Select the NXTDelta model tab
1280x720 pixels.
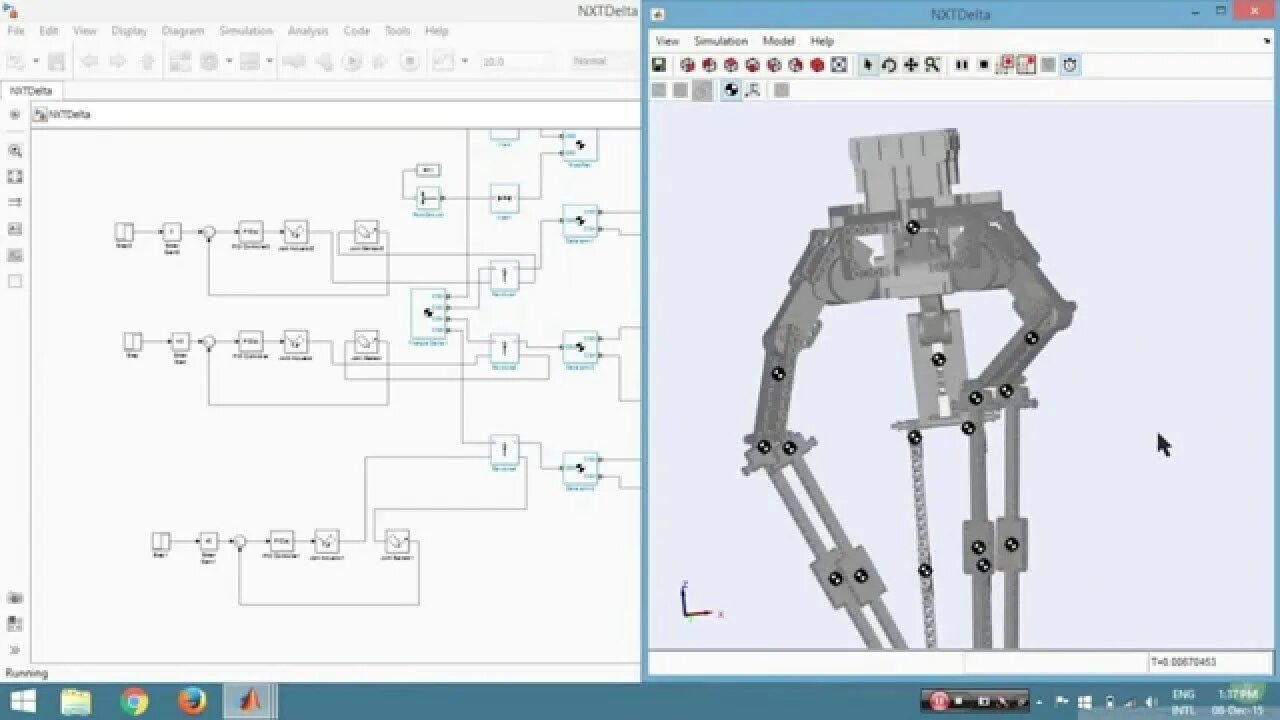click(31, 90)
